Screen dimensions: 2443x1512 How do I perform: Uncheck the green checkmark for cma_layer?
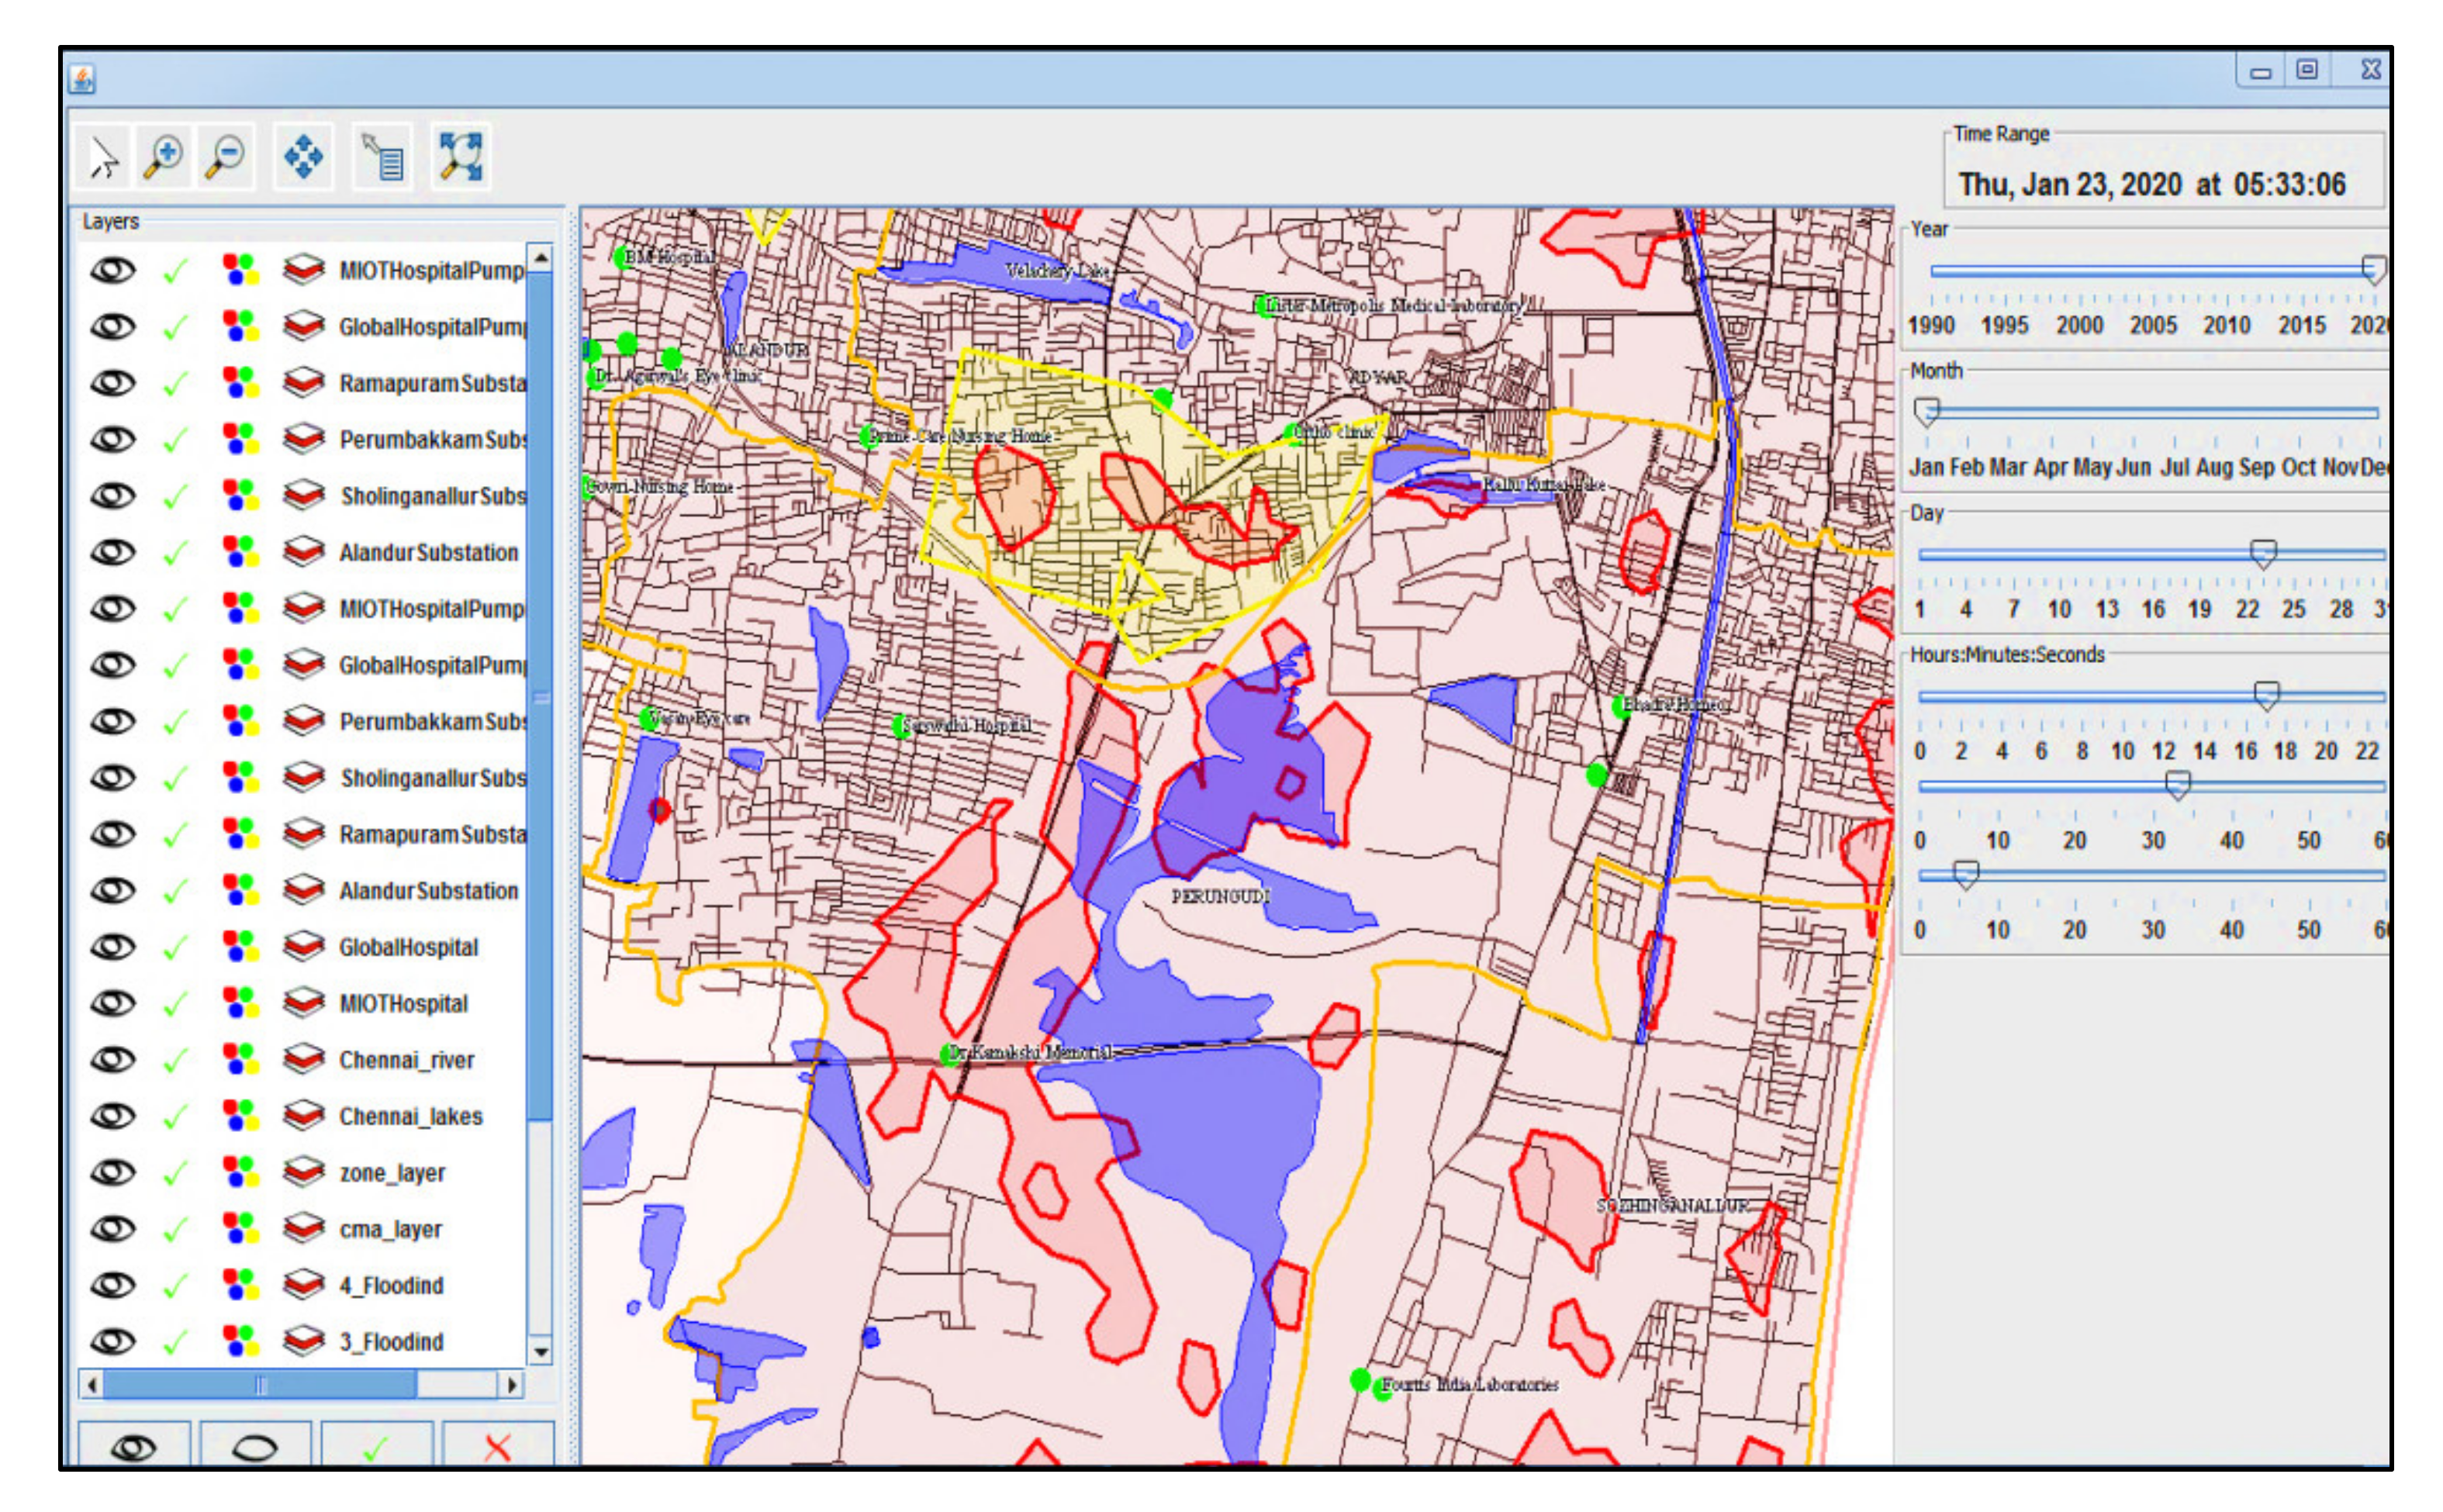(x=176, y=1228)
